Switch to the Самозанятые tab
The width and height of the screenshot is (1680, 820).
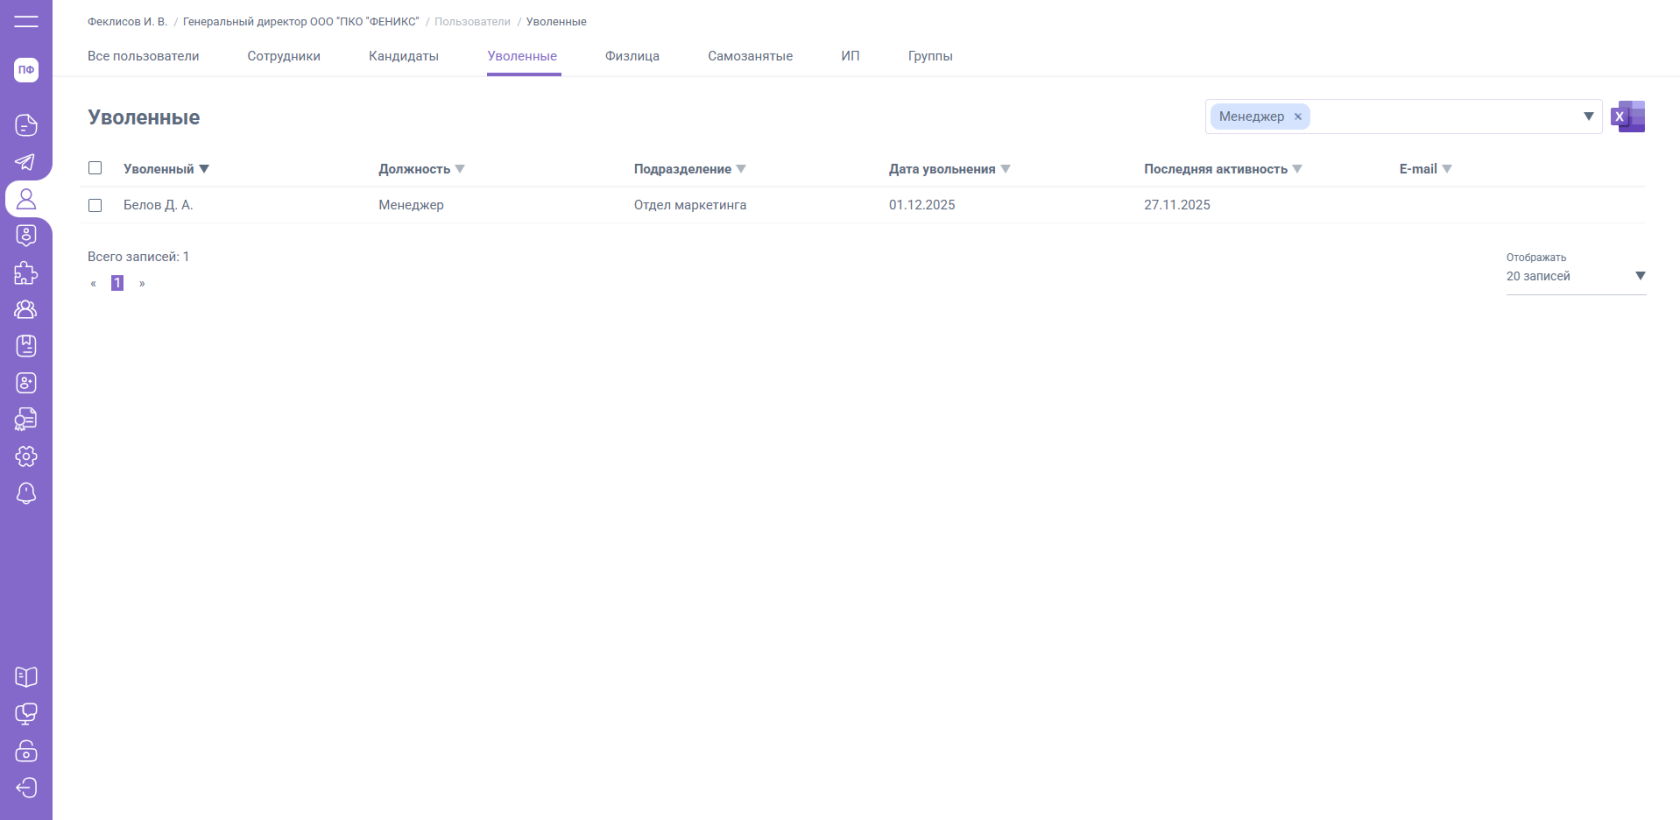coord(750,56)
